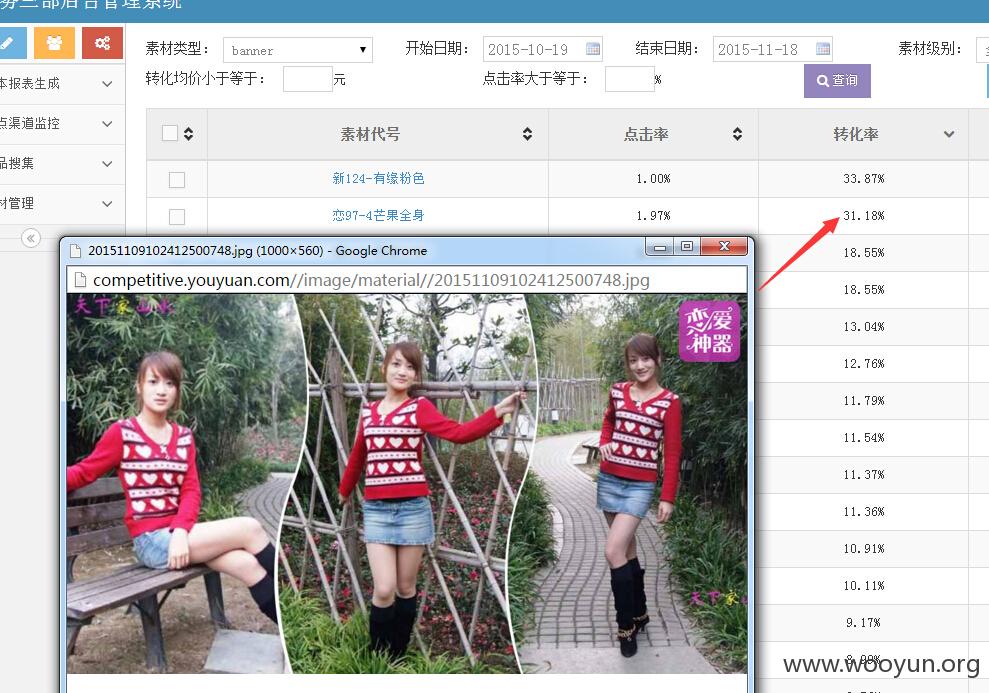989x693 pixels.
Task: Click the 11.54% conversion rate cell
Action: tap(863, 438)
